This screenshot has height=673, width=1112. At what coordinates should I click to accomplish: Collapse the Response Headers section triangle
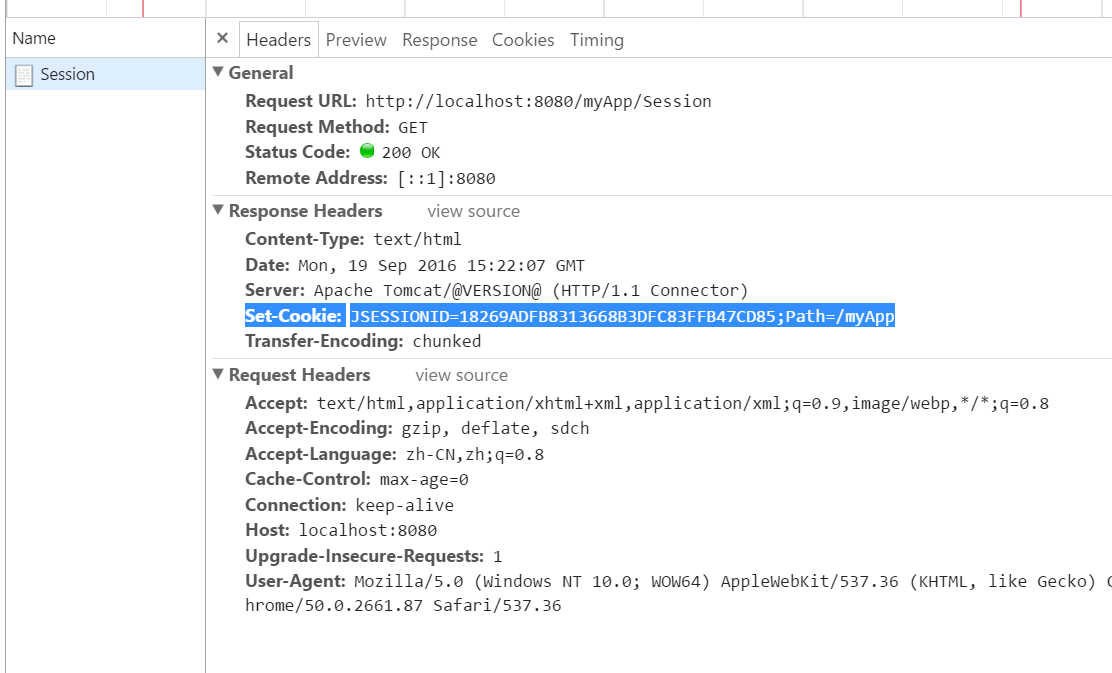coord(218,210)
